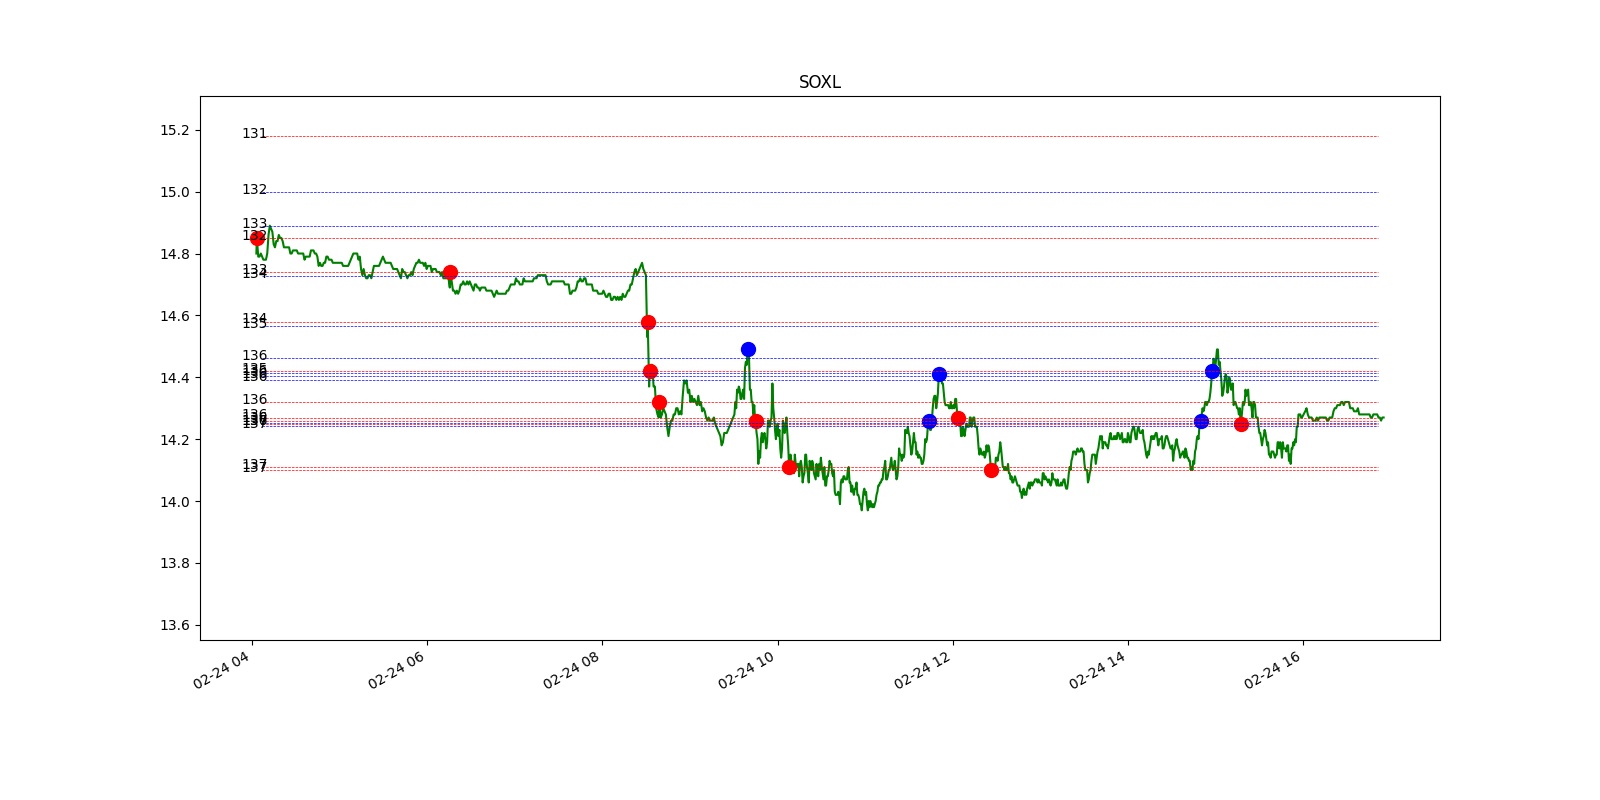The width and height of the screenshot is (1600, 800).
Task: Click the 02-24 08 x-axis label
Action: pyautogui.click(x=572, y=669)
